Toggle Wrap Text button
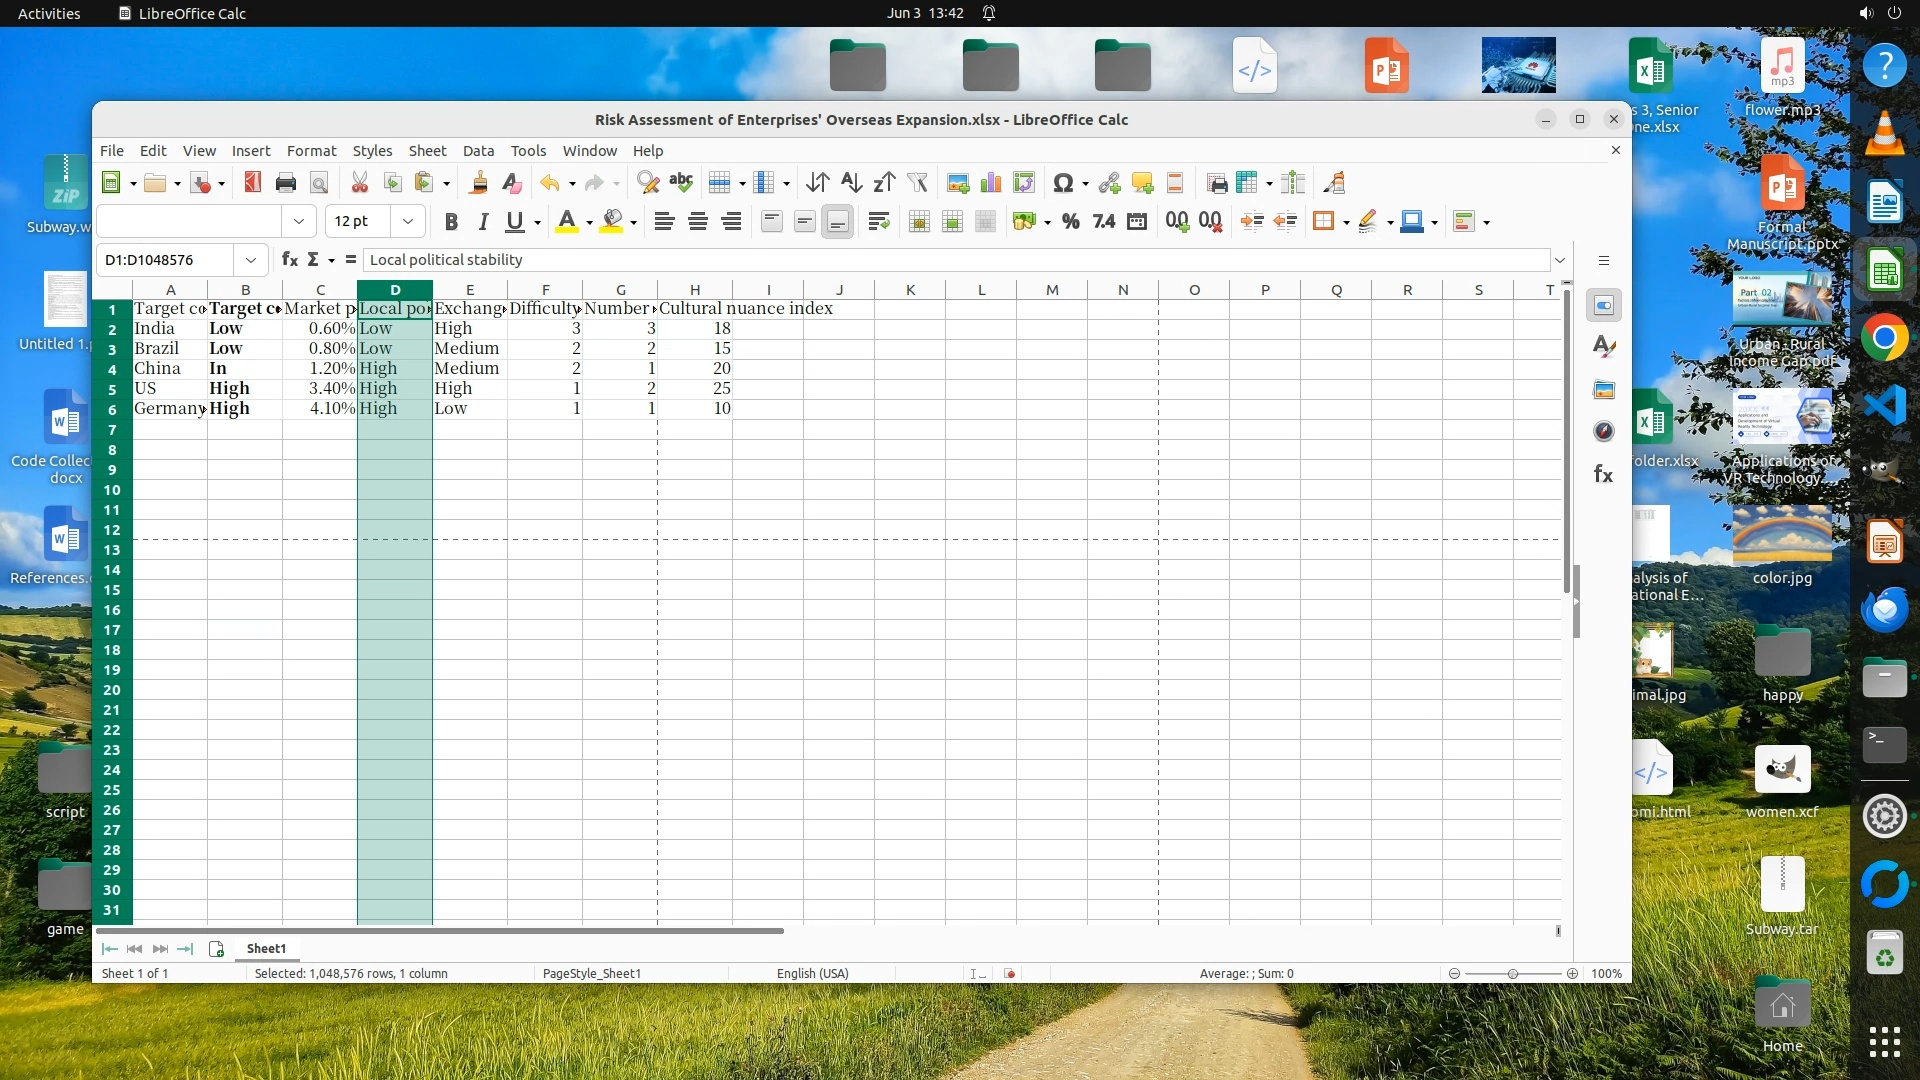1920x1080 pixels. pyautogui.click(x=879, y=222)
